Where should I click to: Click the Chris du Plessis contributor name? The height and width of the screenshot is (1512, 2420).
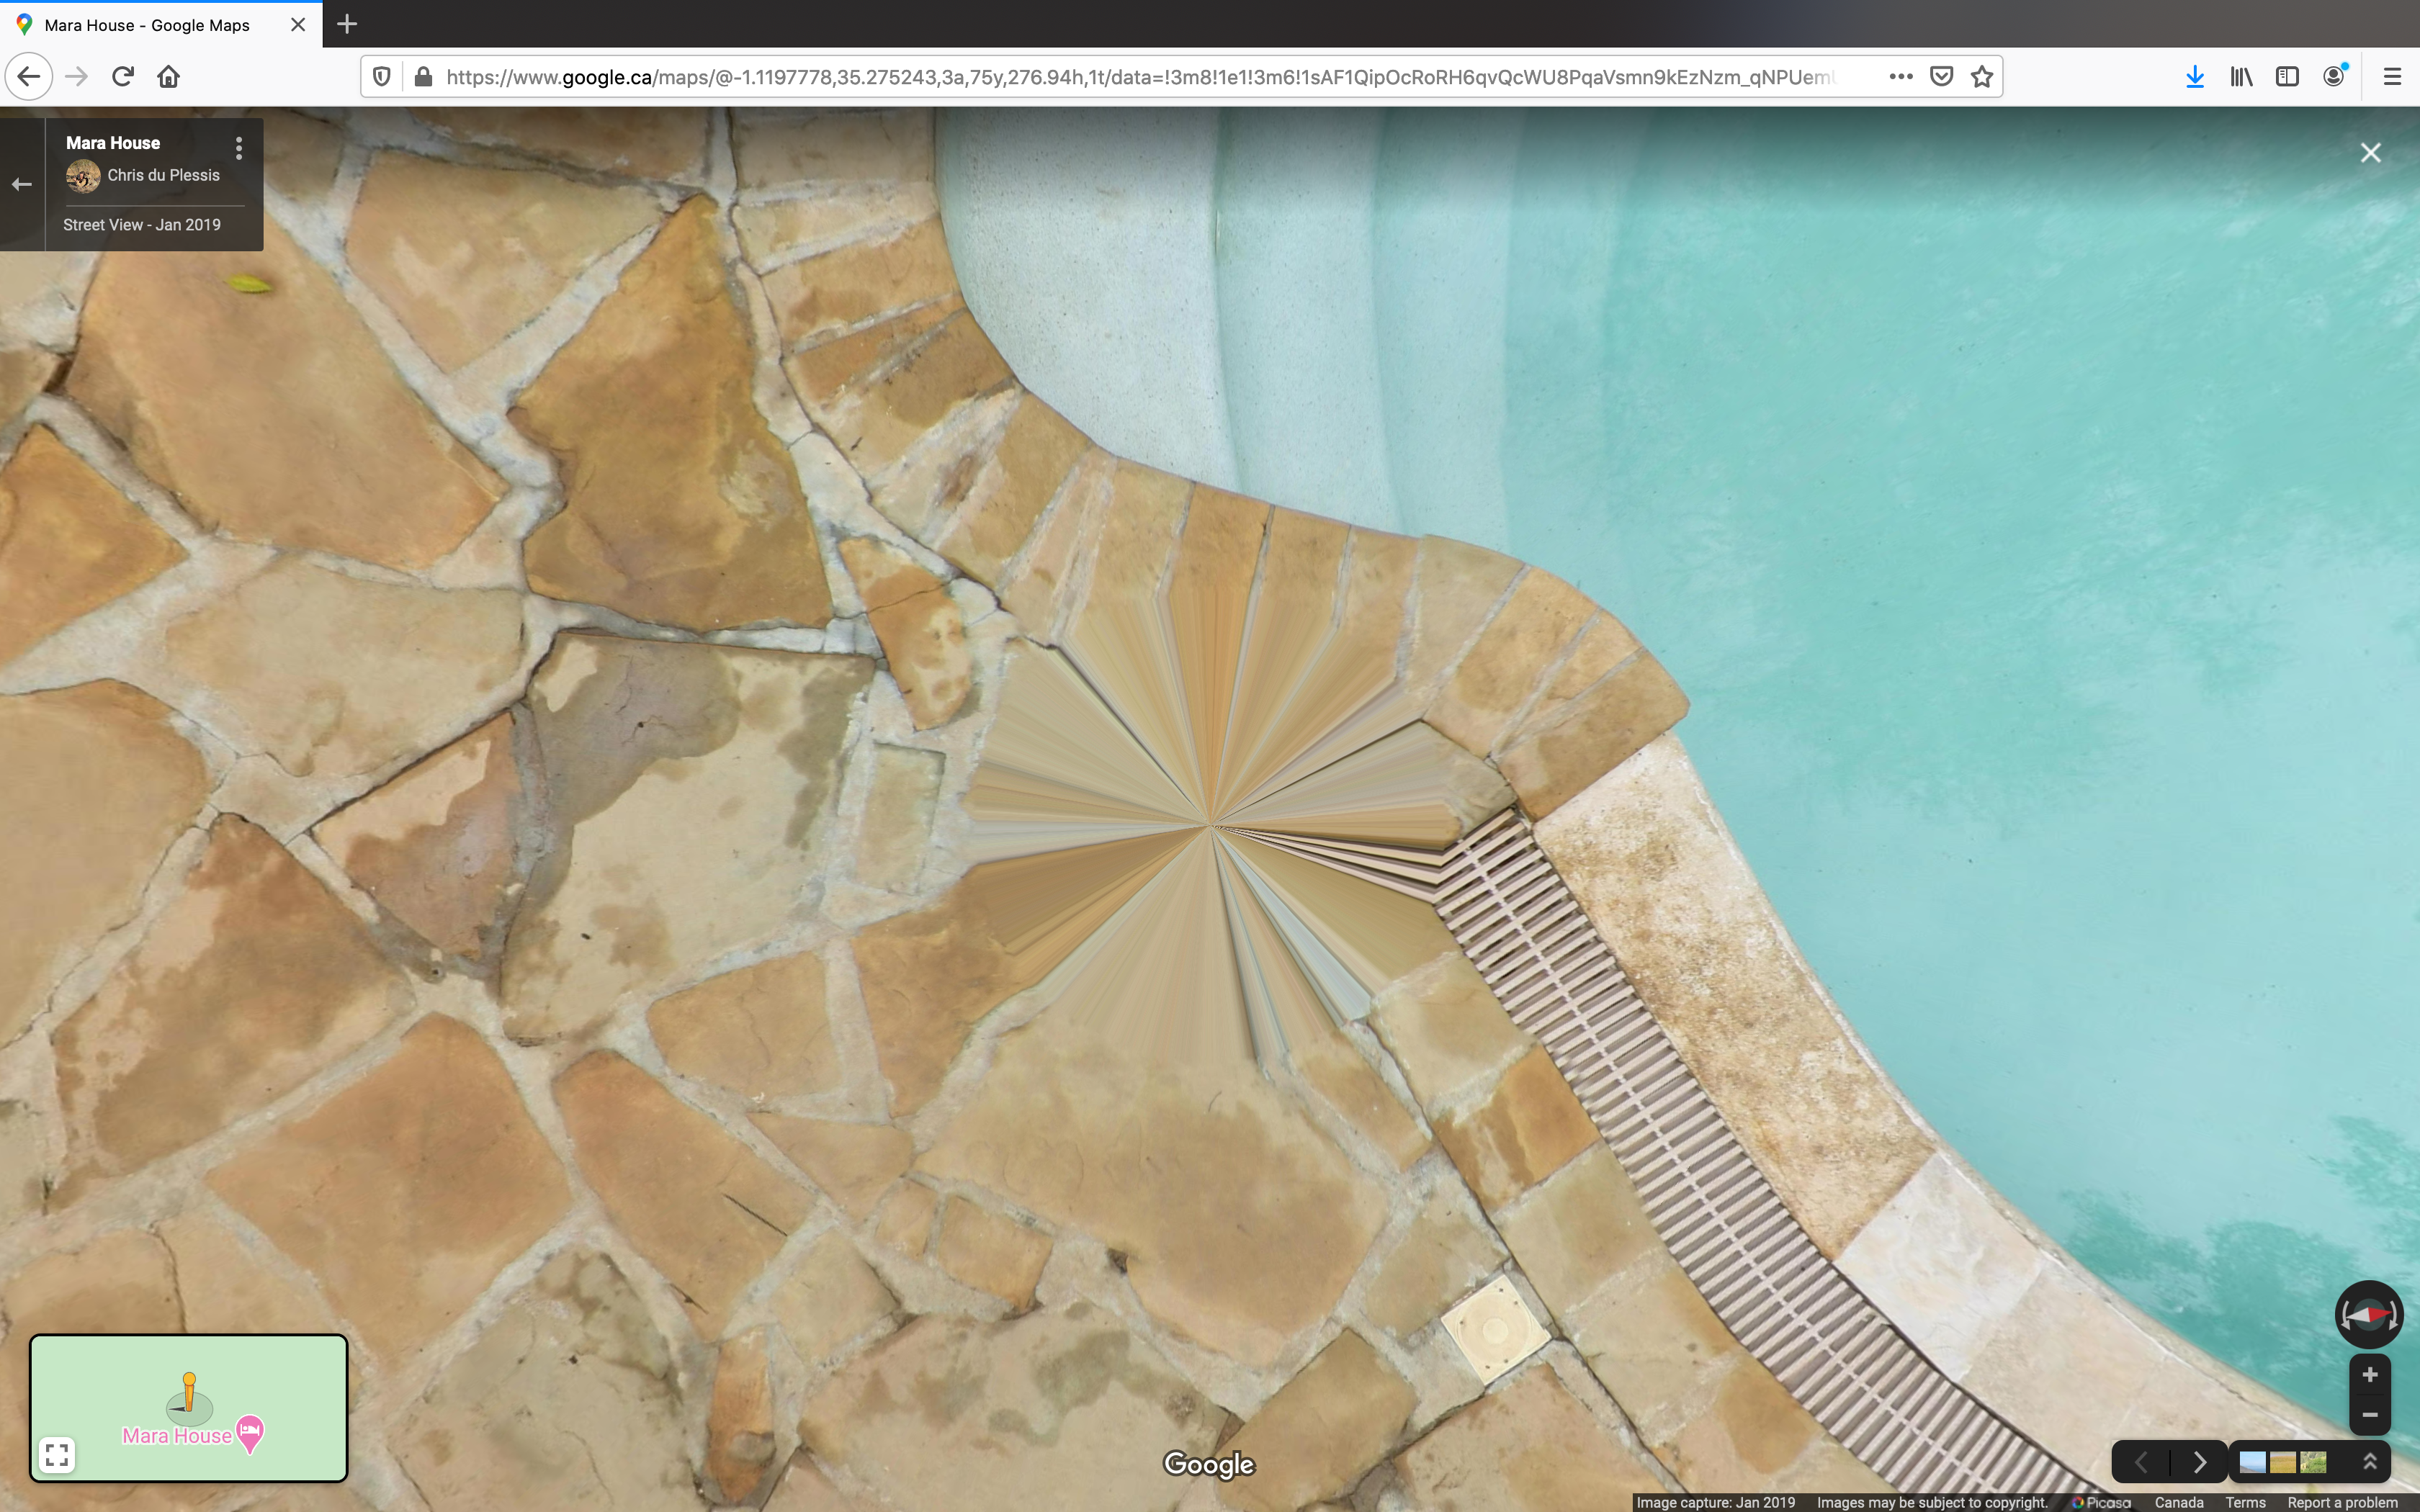[163, 175]
